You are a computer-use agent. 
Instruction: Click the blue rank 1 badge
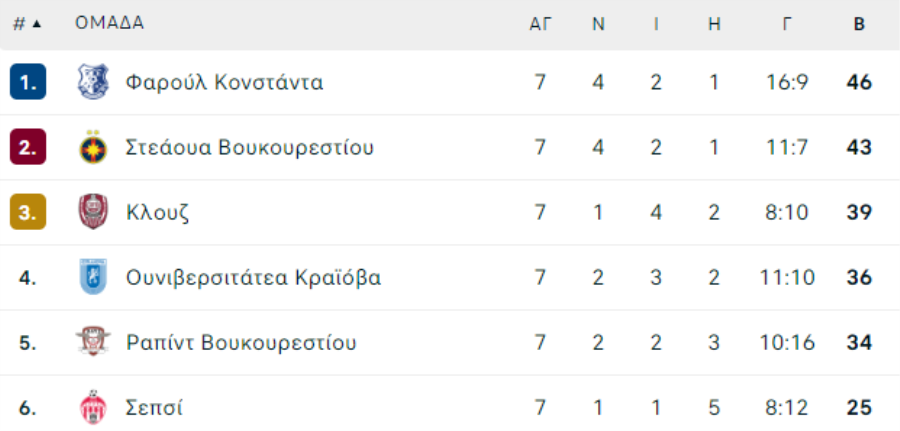point(28,82)
